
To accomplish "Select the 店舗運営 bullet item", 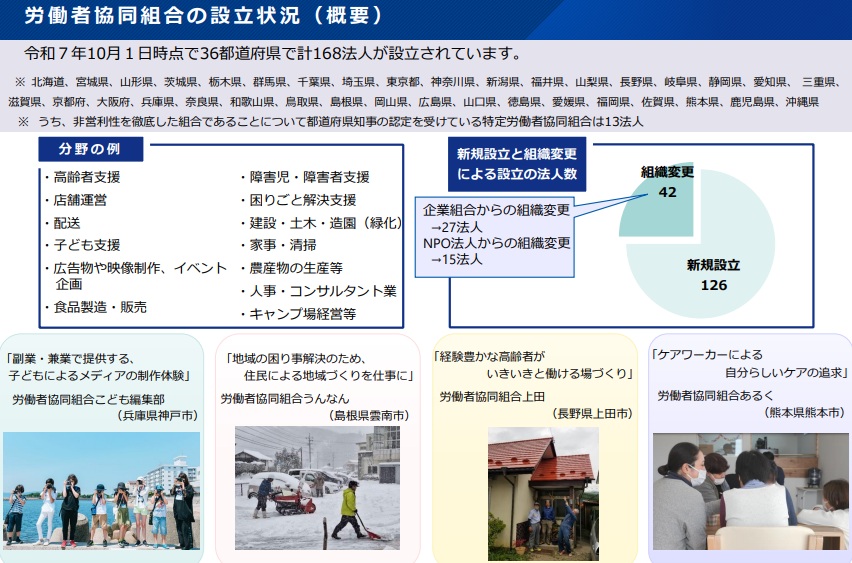I will click(x=79, y=199).
